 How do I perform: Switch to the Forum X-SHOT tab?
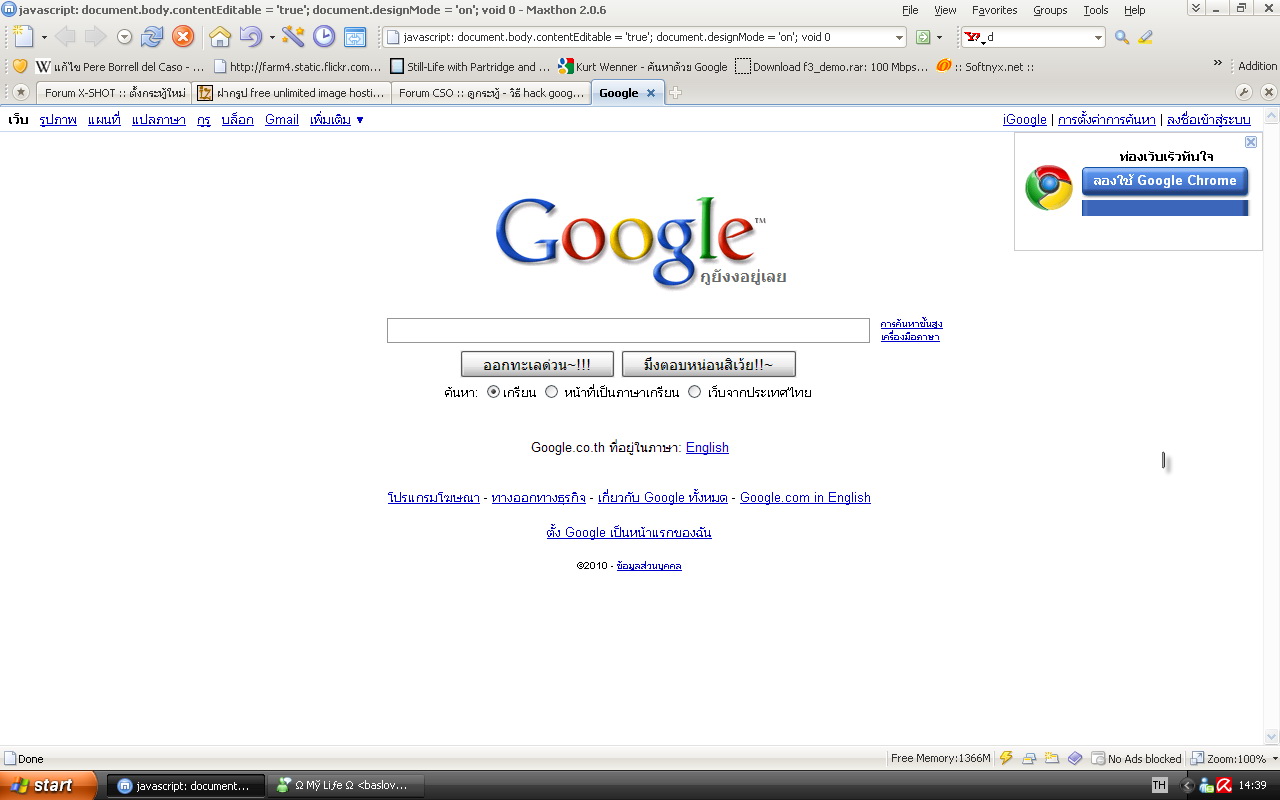coord(112,93)
